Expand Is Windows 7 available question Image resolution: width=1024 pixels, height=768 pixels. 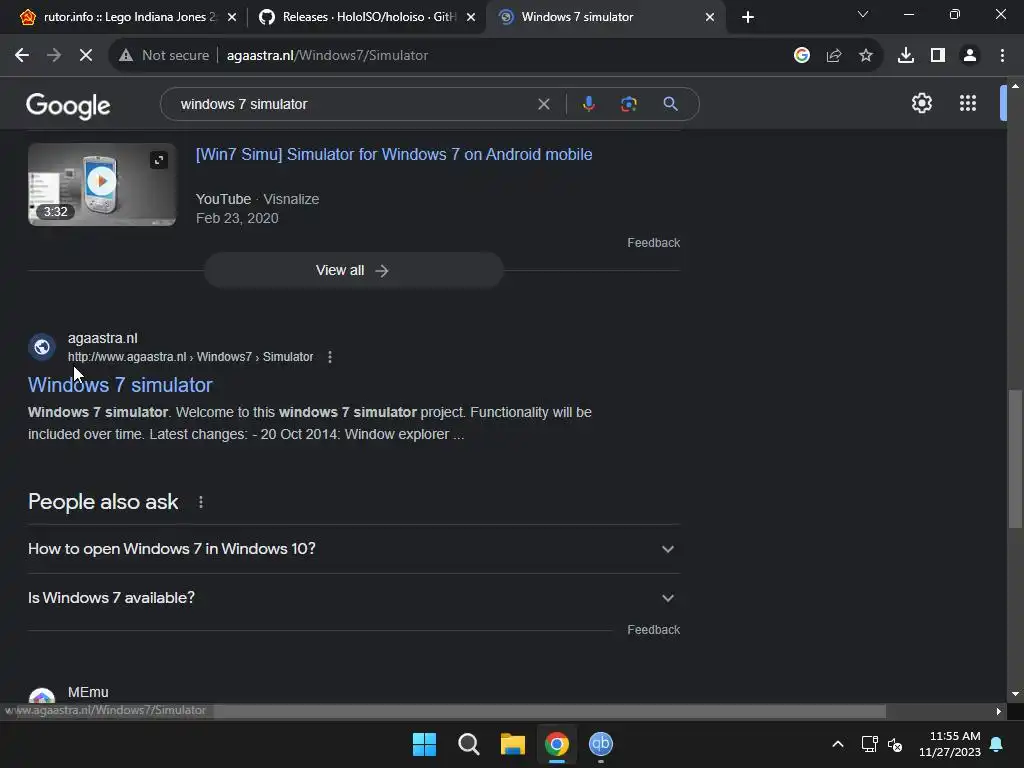353,598
